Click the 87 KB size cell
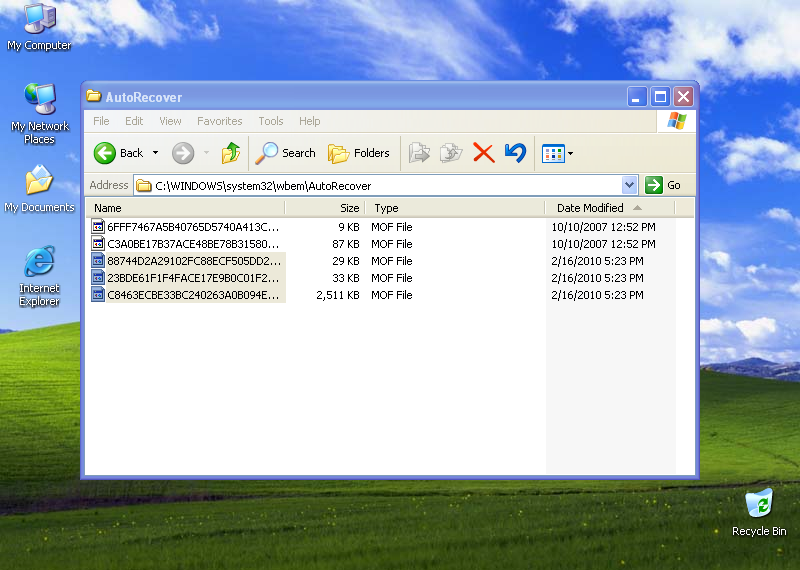Viewport: 800px width, 570px height. click(x=346, y=244)
